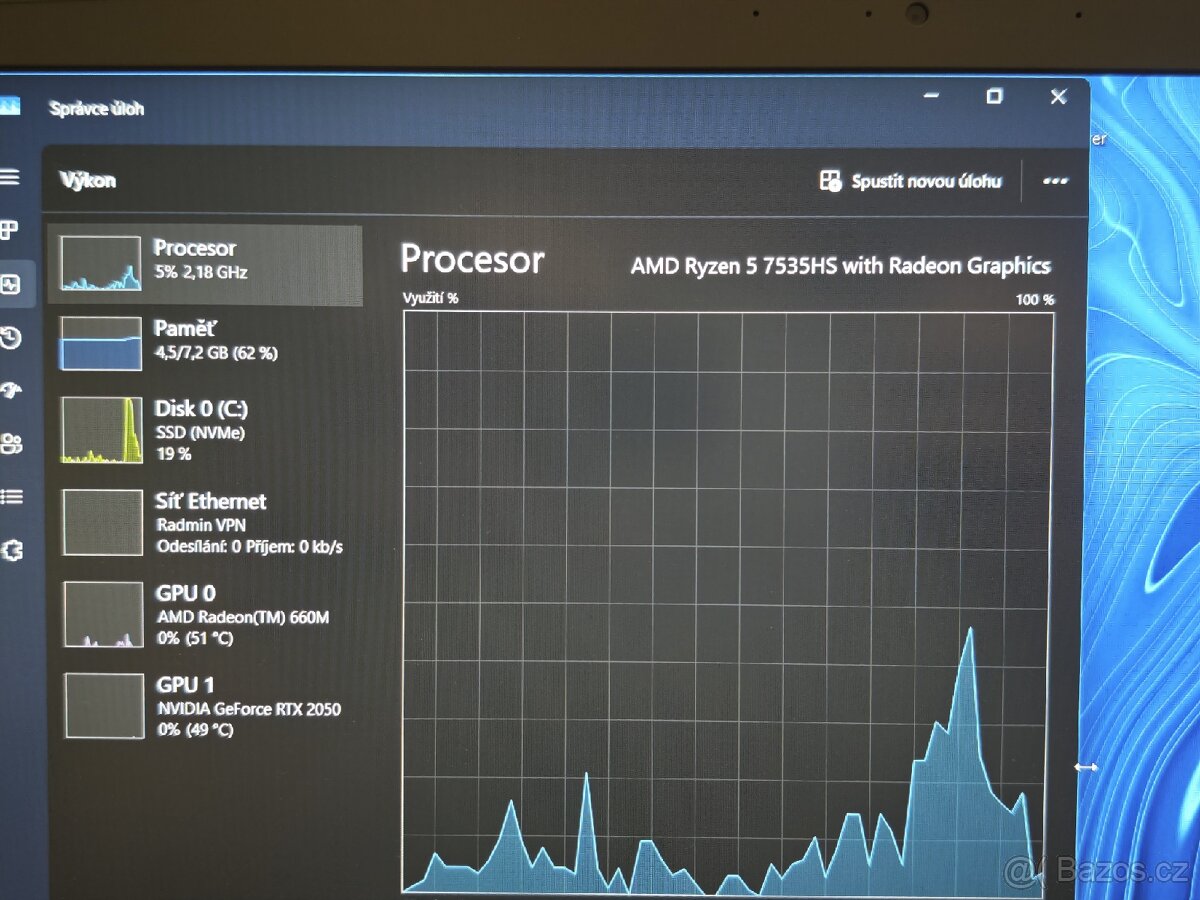Click the Spustit novou úlohu icon
This screenshot has width=1200, height=900.
click(x=830, y=181)
